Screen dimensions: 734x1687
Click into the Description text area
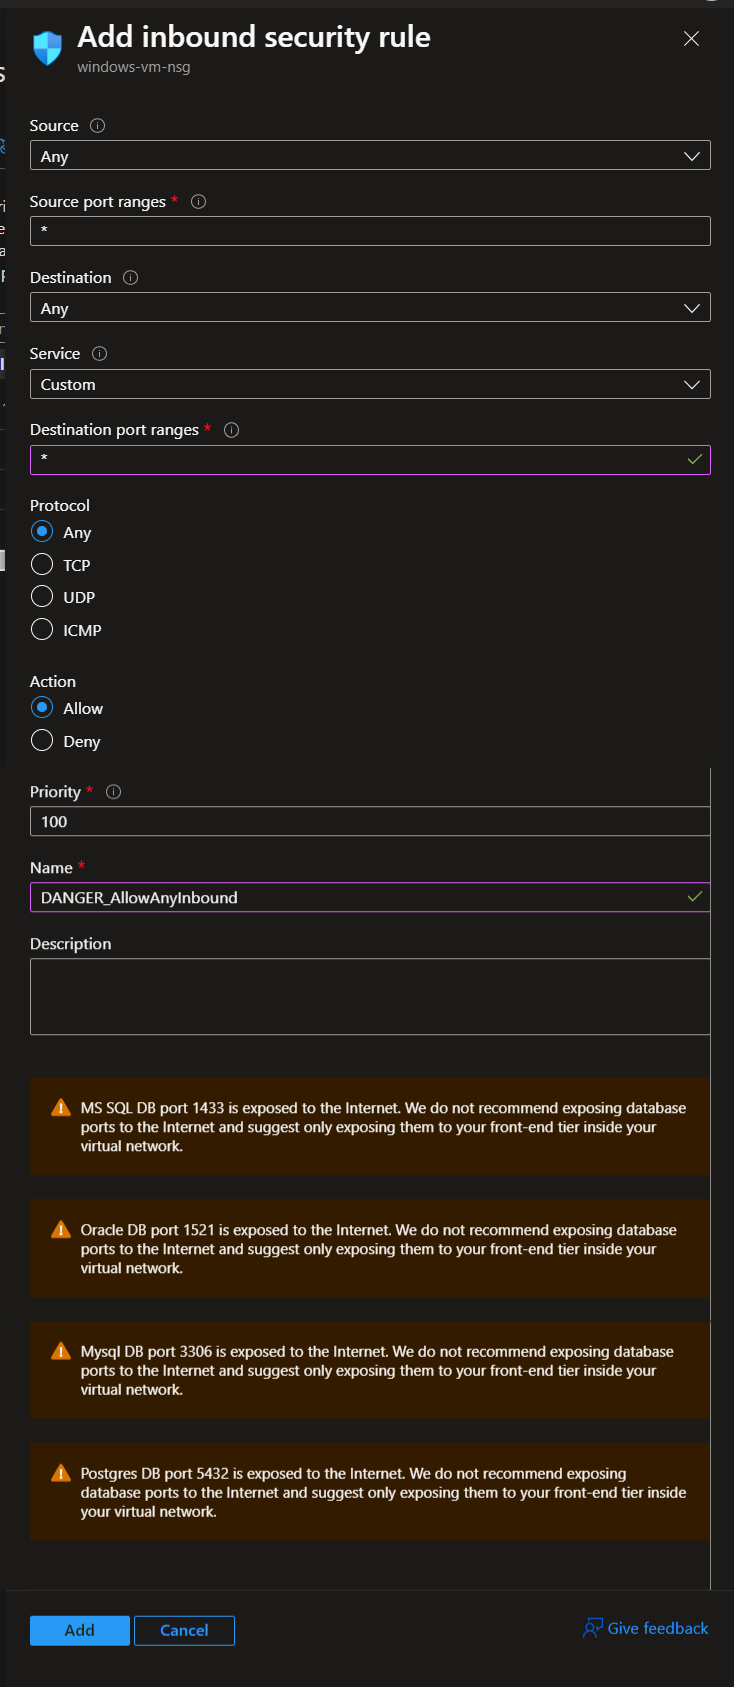[370, 996]
